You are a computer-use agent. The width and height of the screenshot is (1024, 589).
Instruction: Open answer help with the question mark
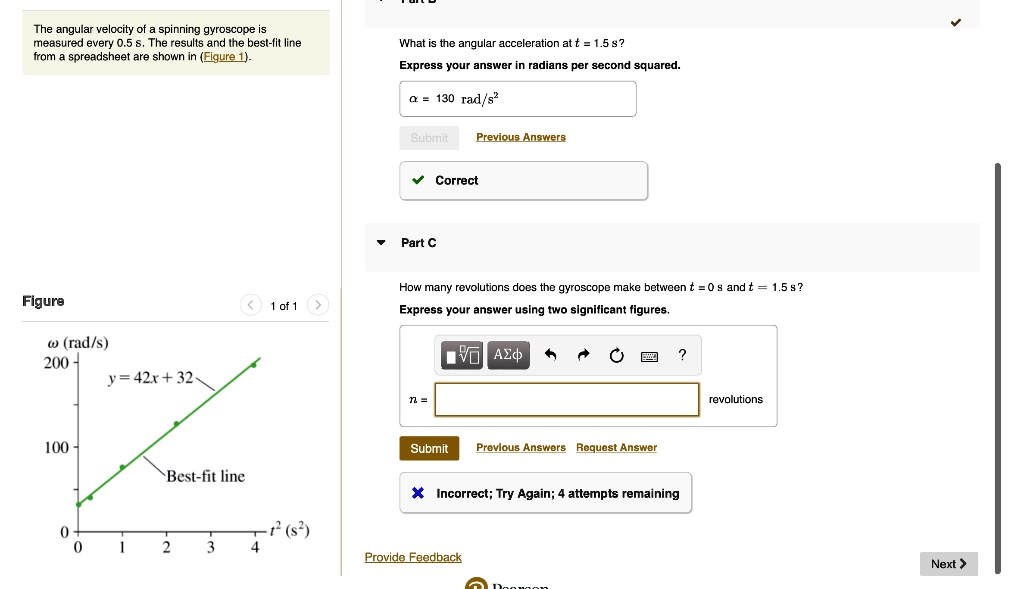682,355
